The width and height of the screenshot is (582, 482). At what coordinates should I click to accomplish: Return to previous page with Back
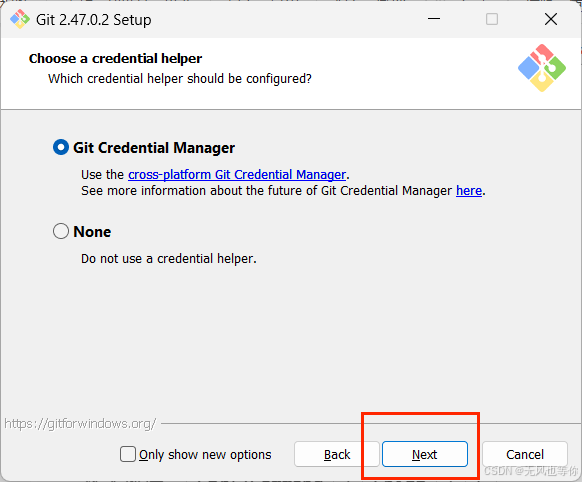(x=336, y=454)
